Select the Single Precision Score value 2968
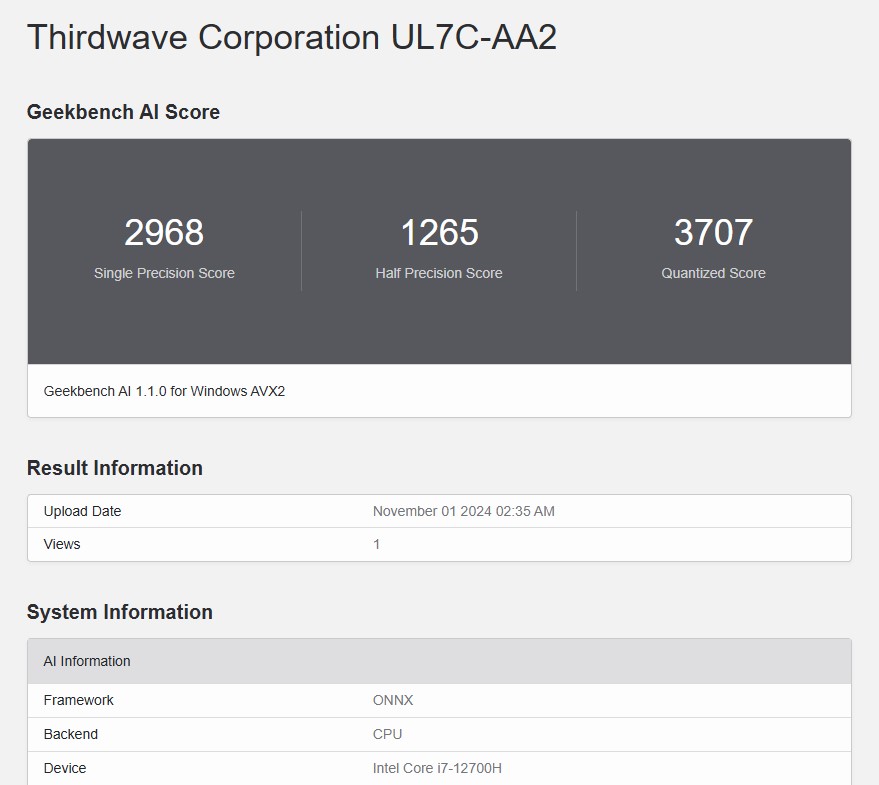 [x=164, y=233]
